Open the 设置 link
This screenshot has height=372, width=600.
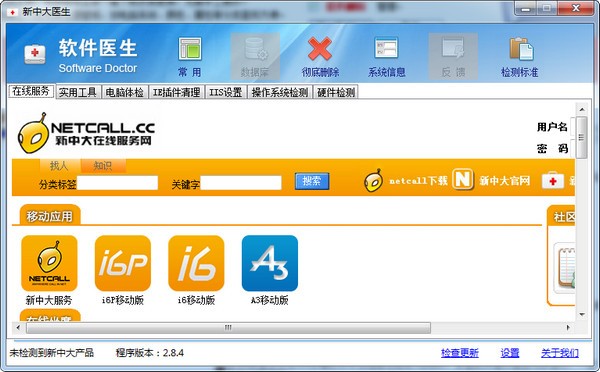tap(510, 353)
